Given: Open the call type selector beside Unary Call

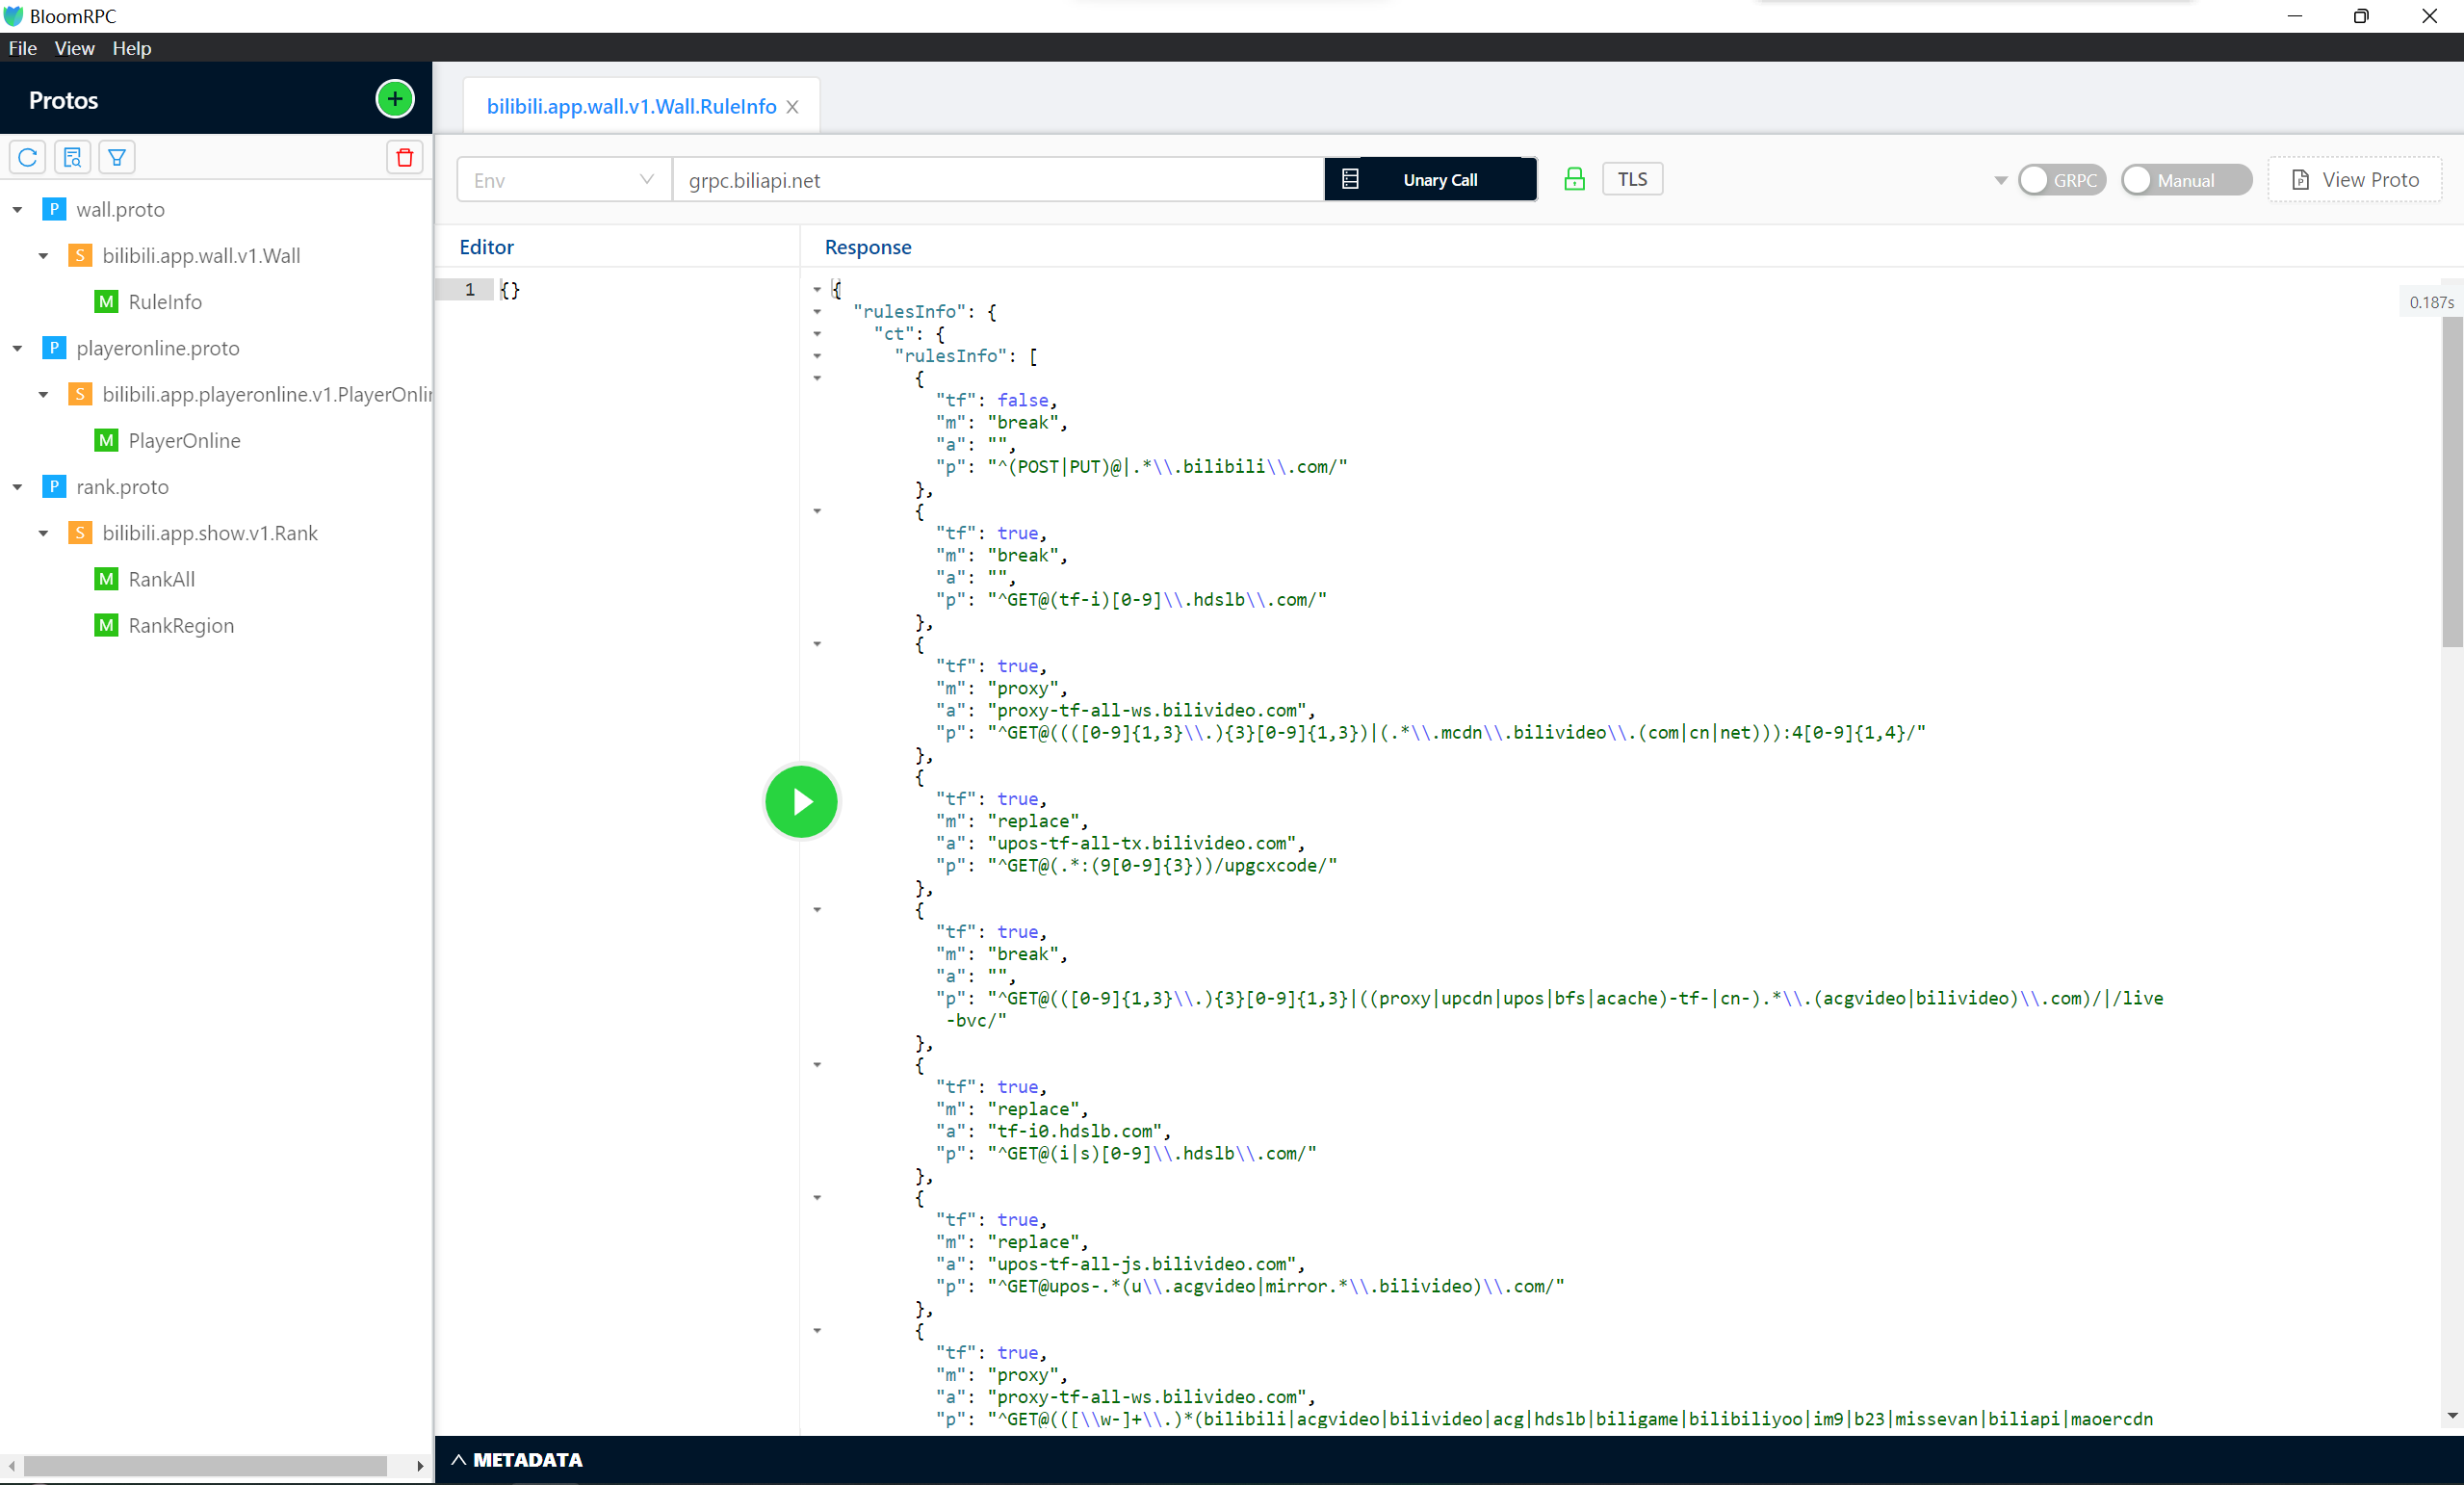Looking at the screenshot, I should (1350, 179).
